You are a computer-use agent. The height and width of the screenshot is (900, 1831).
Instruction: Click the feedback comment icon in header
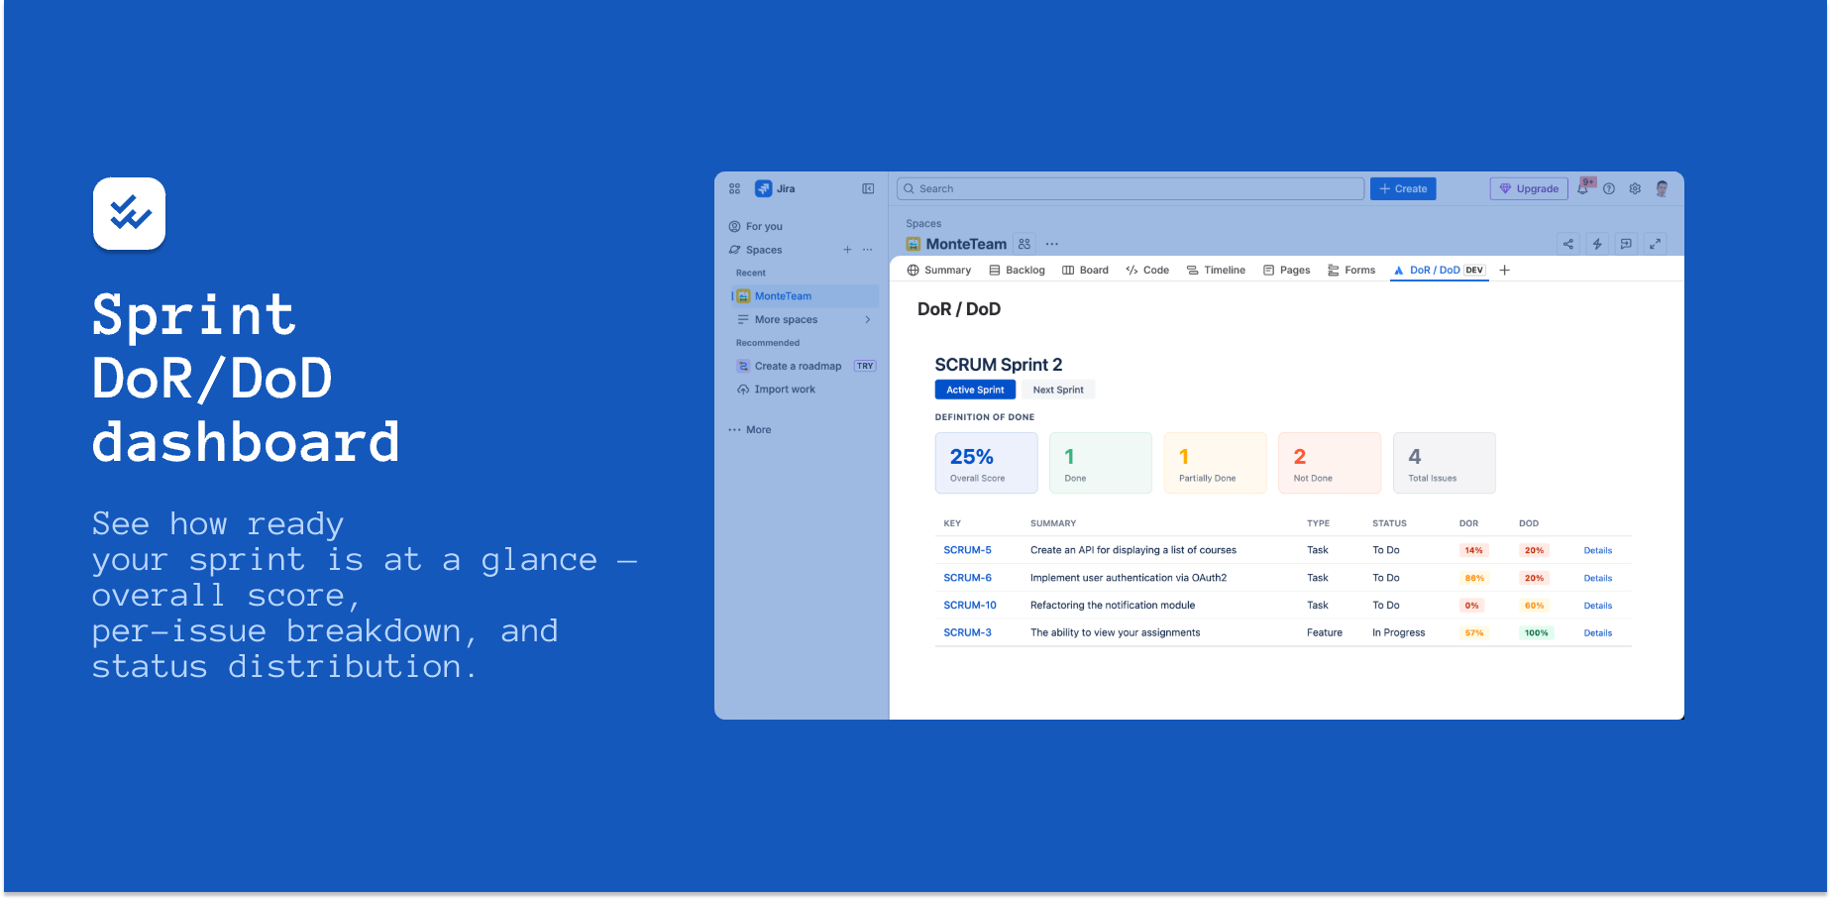point(1626,244)
